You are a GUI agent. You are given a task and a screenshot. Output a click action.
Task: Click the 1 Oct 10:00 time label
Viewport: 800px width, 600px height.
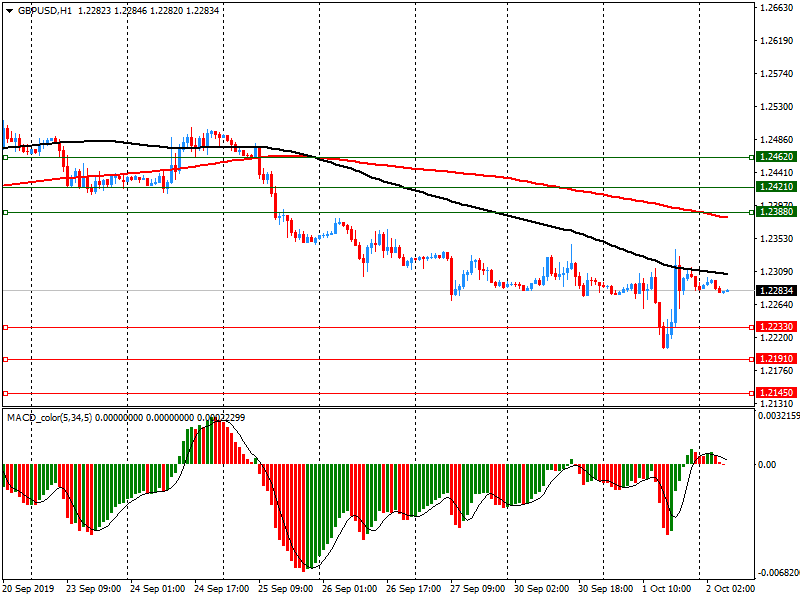coord(667,589)
